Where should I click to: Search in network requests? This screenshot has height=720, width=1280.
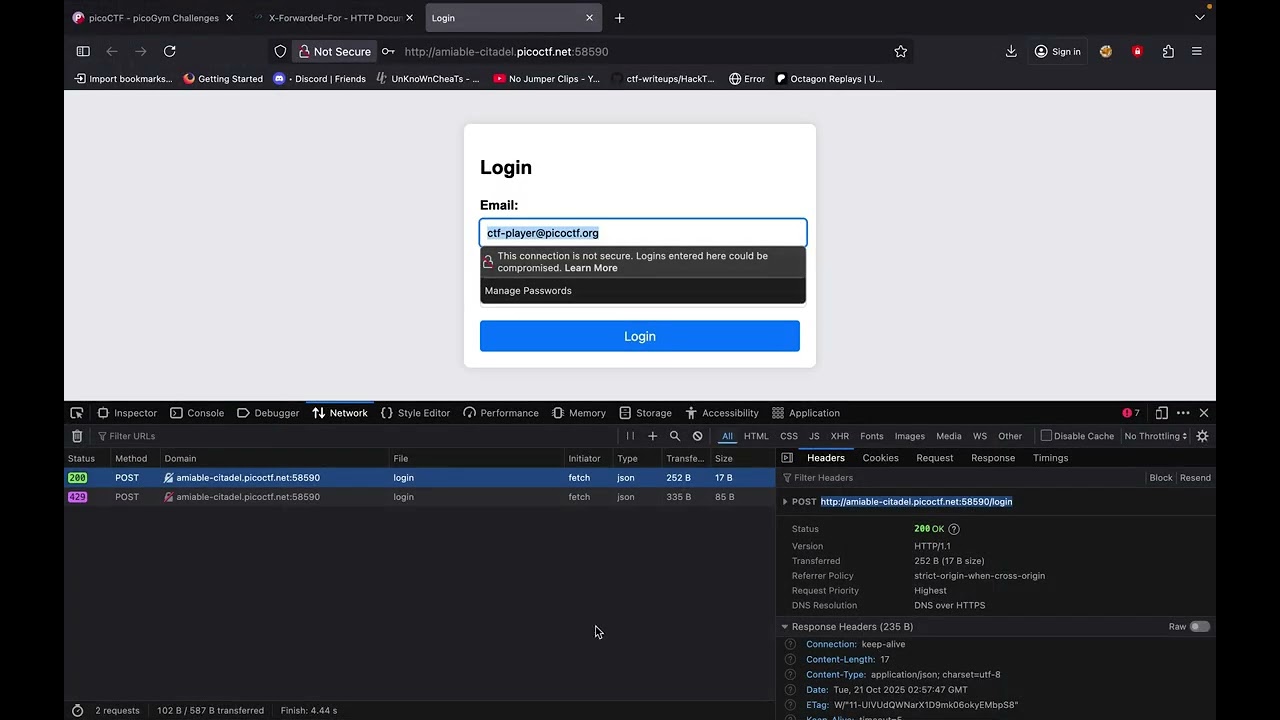(x=675, y=436)
